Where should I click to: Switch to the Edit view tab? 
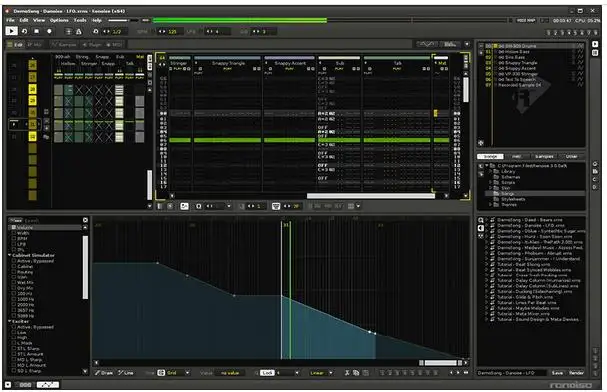coord(15,45)
